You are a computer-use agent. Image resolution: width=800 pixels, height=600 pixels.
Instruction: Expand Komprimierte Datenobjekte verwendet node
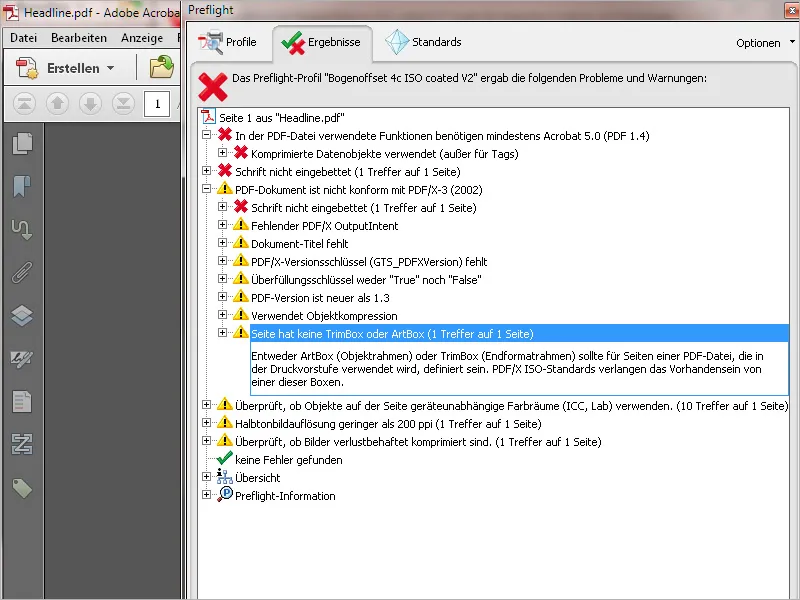click(222, 153)
